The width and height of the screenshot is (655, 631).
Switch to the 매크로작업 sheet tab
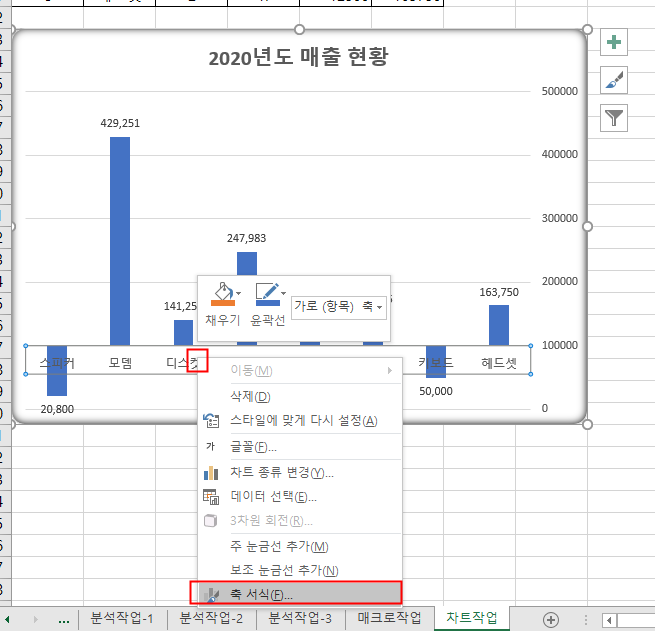(389, 618)
